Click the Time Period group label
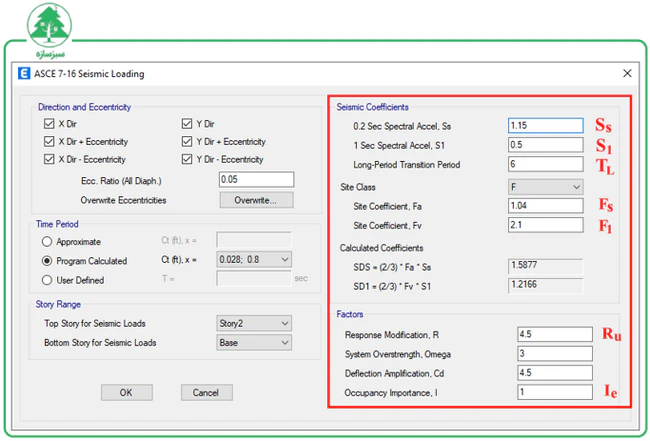The width and height of the screenshot is (650, 441). pos(57,224)
